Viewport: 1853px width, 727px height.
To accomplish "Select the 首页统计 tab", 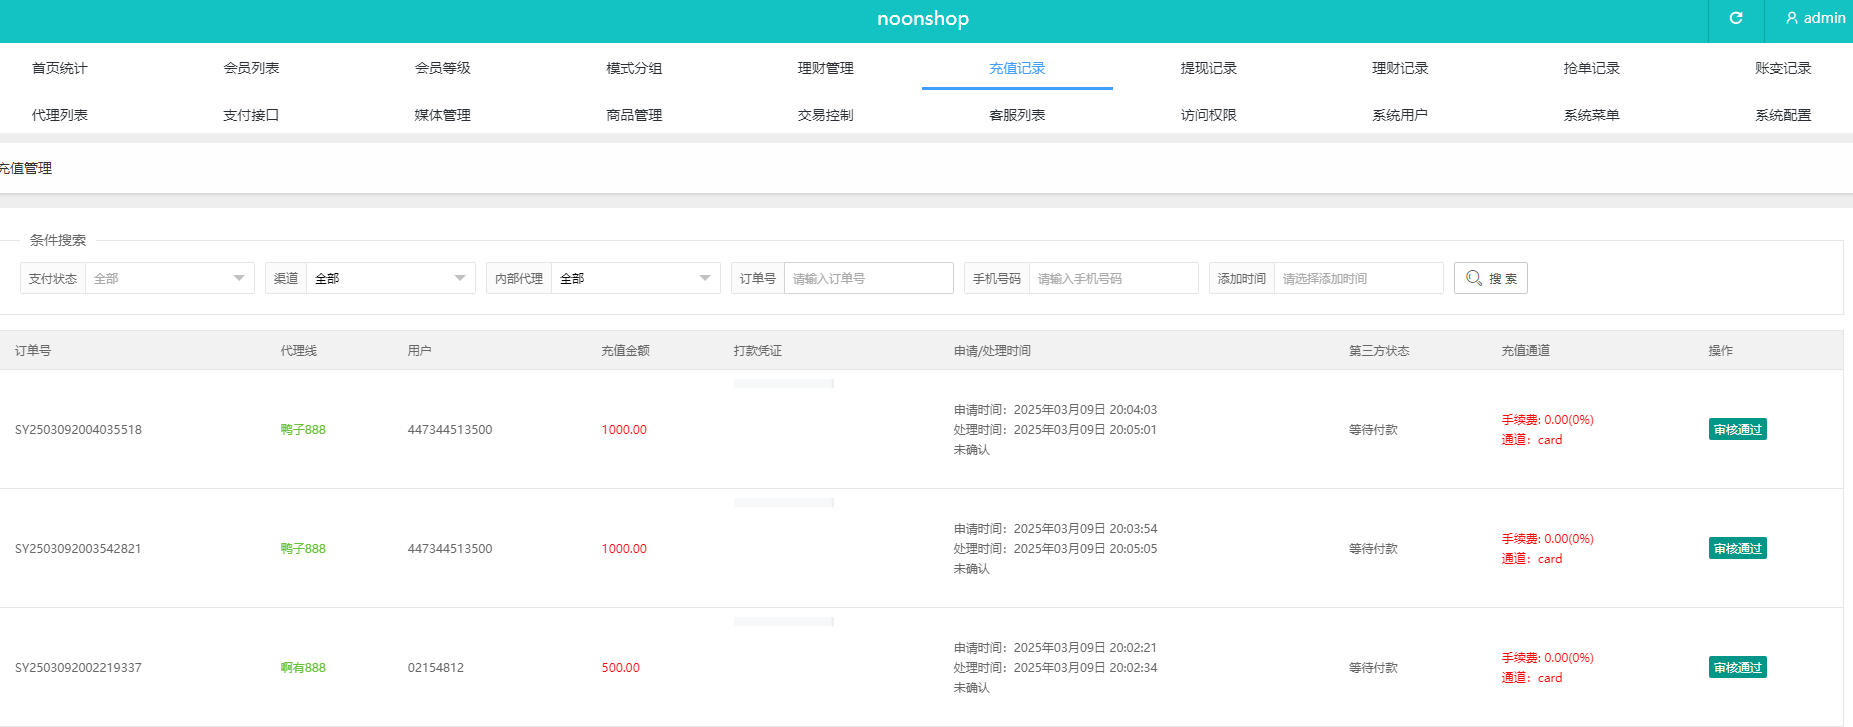I will pos(60,68).
